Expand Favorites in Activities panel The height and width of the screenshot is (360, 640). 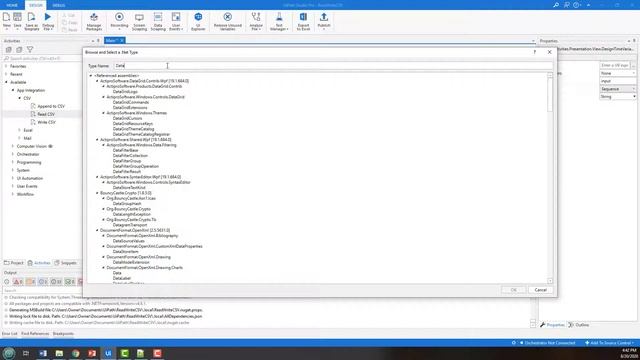(x=6, y=66)
